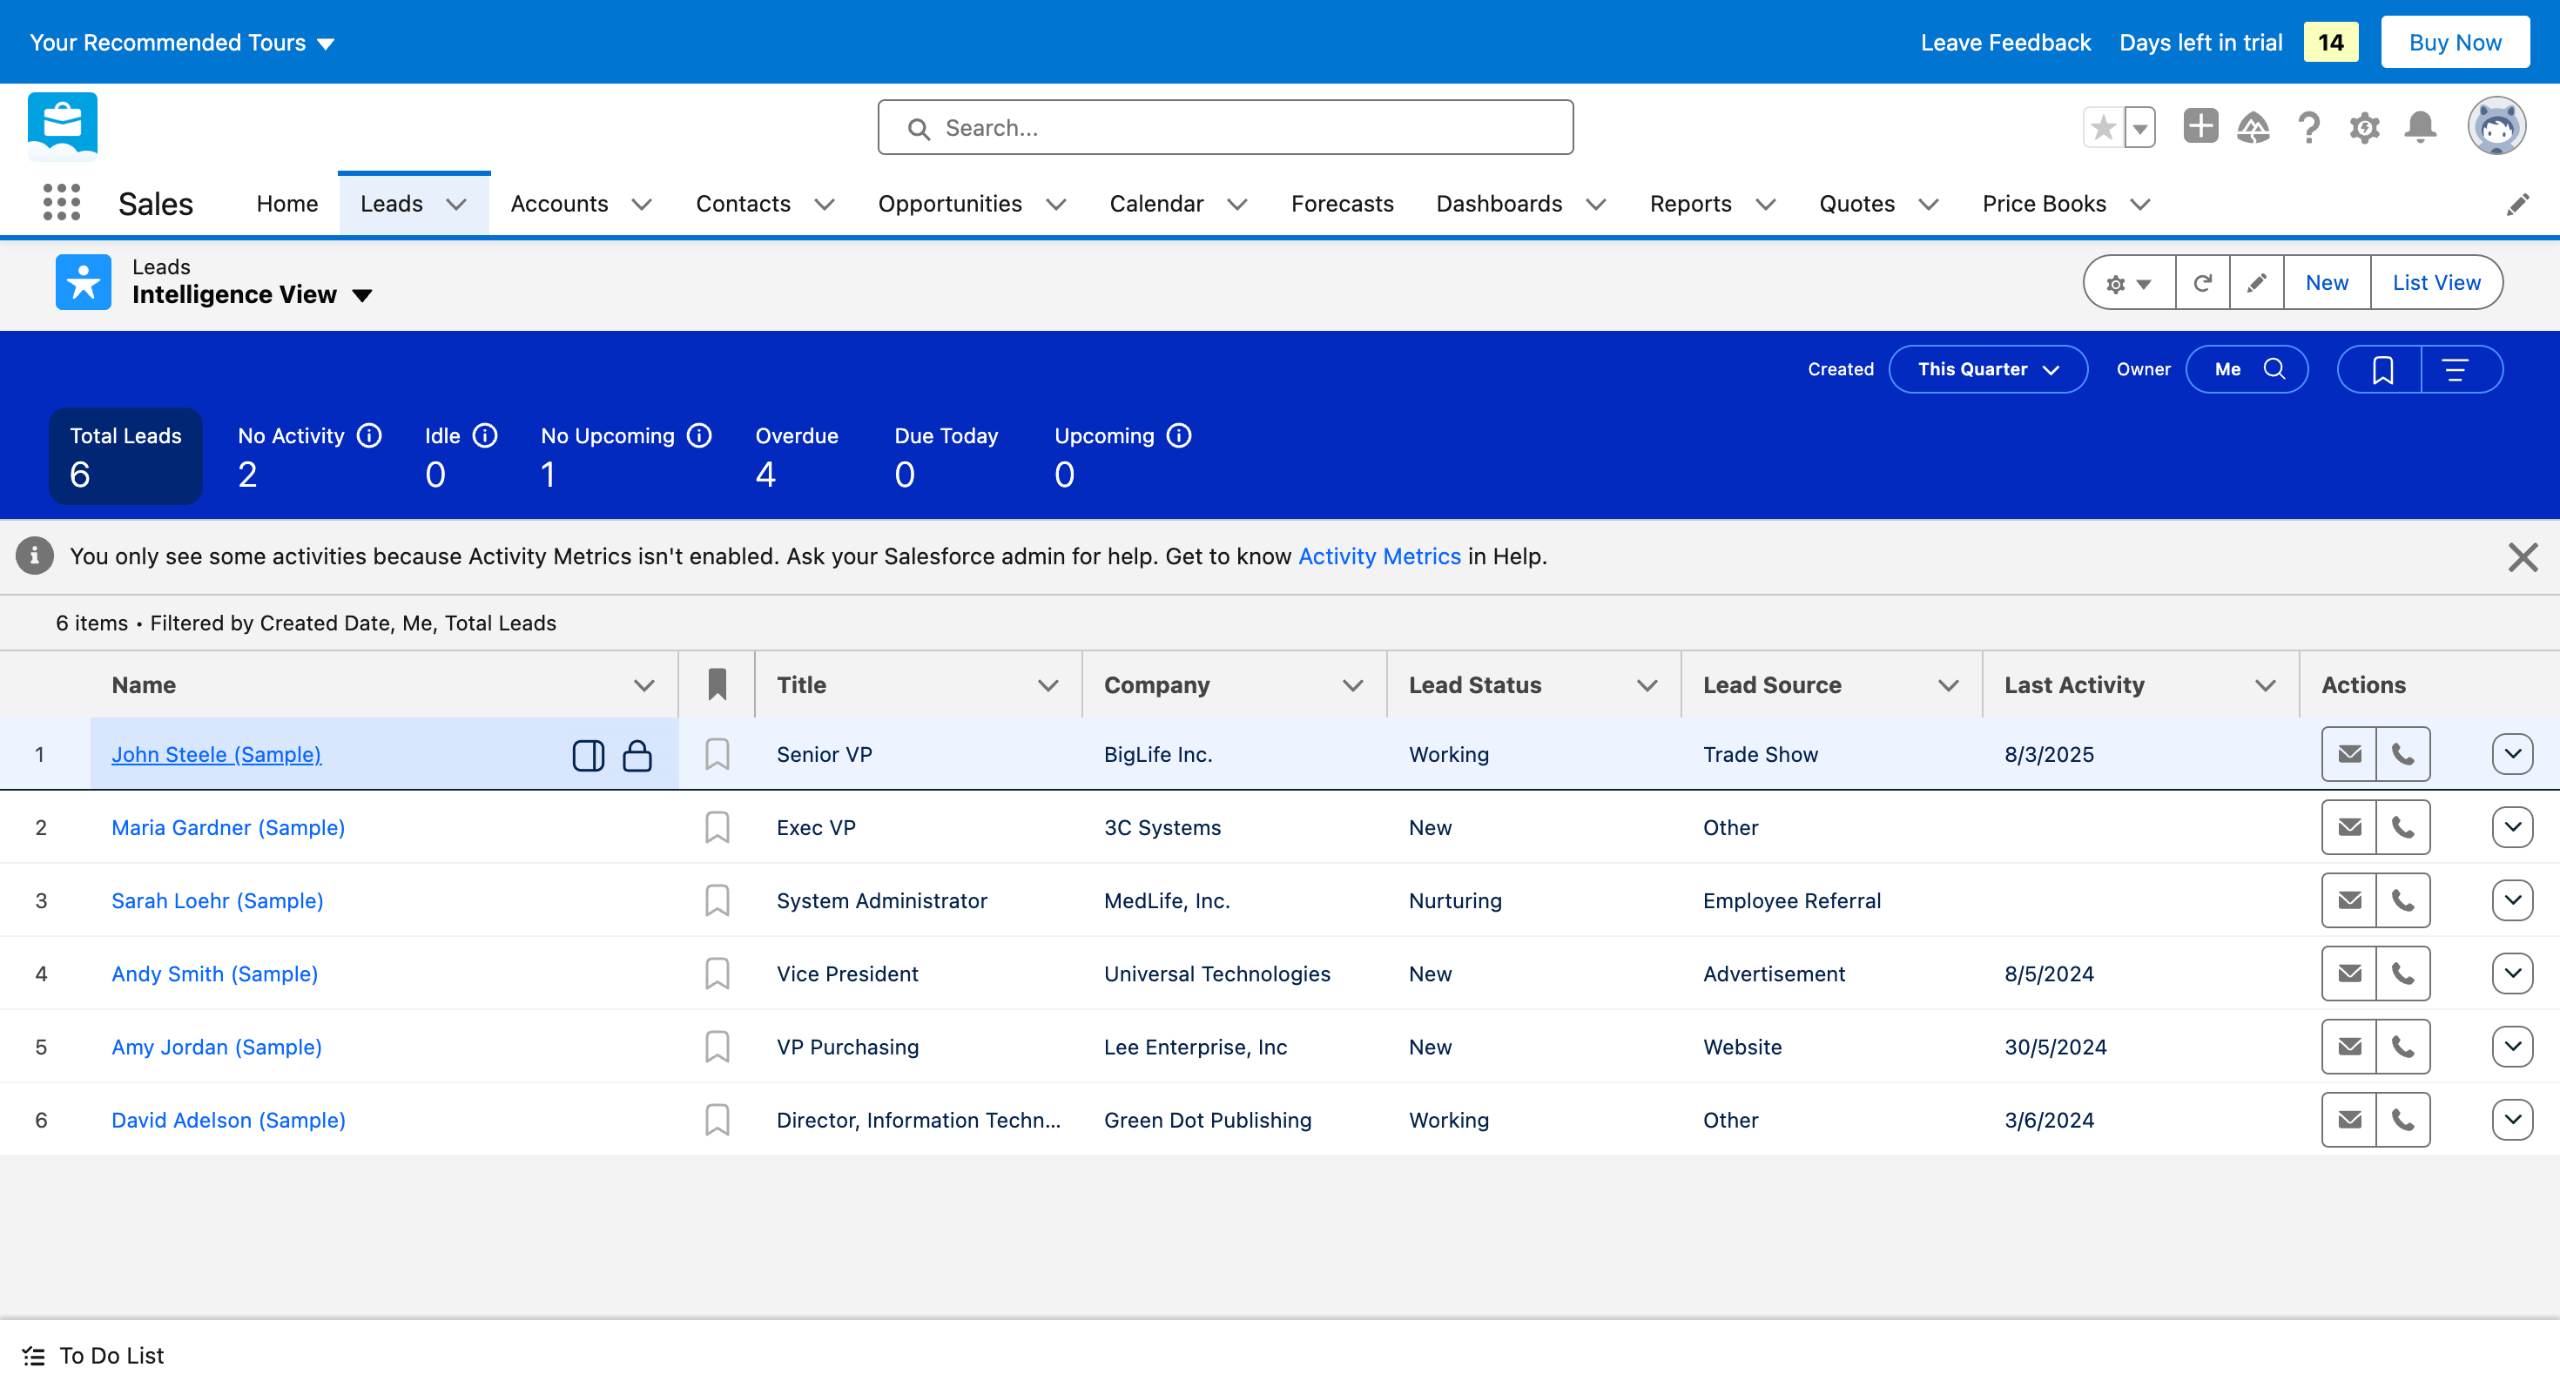Viewport: 2560px width, 1389px height.
Task: Open the Notifications bell
Action: (x=2421, y=127)
